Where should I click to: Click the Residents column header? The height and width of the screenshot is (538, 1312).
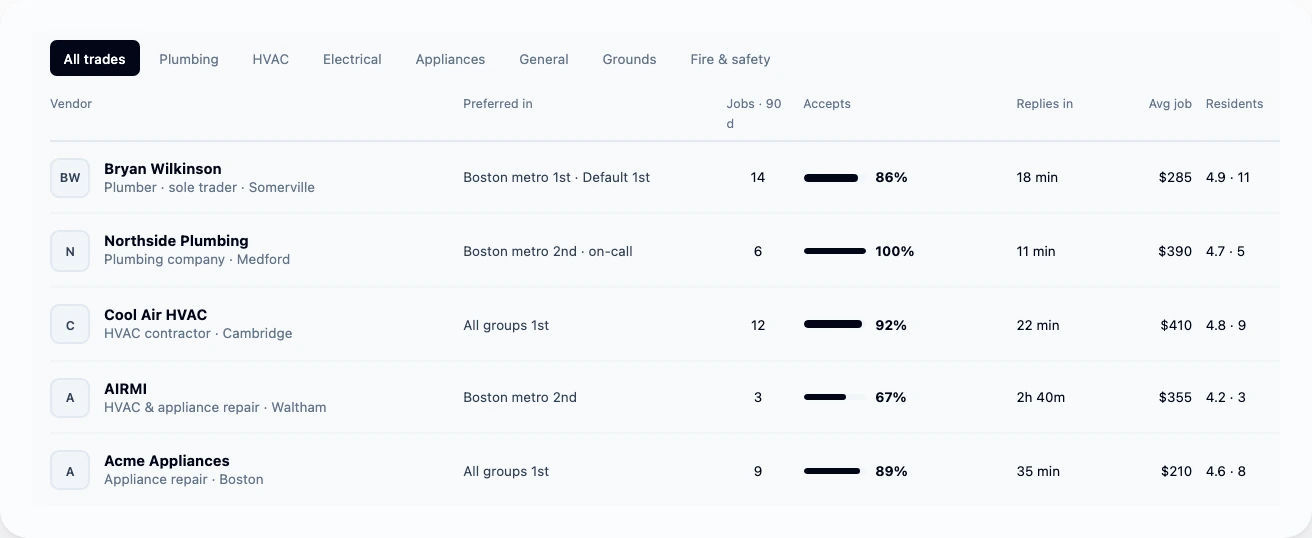tap(1234, 104)
